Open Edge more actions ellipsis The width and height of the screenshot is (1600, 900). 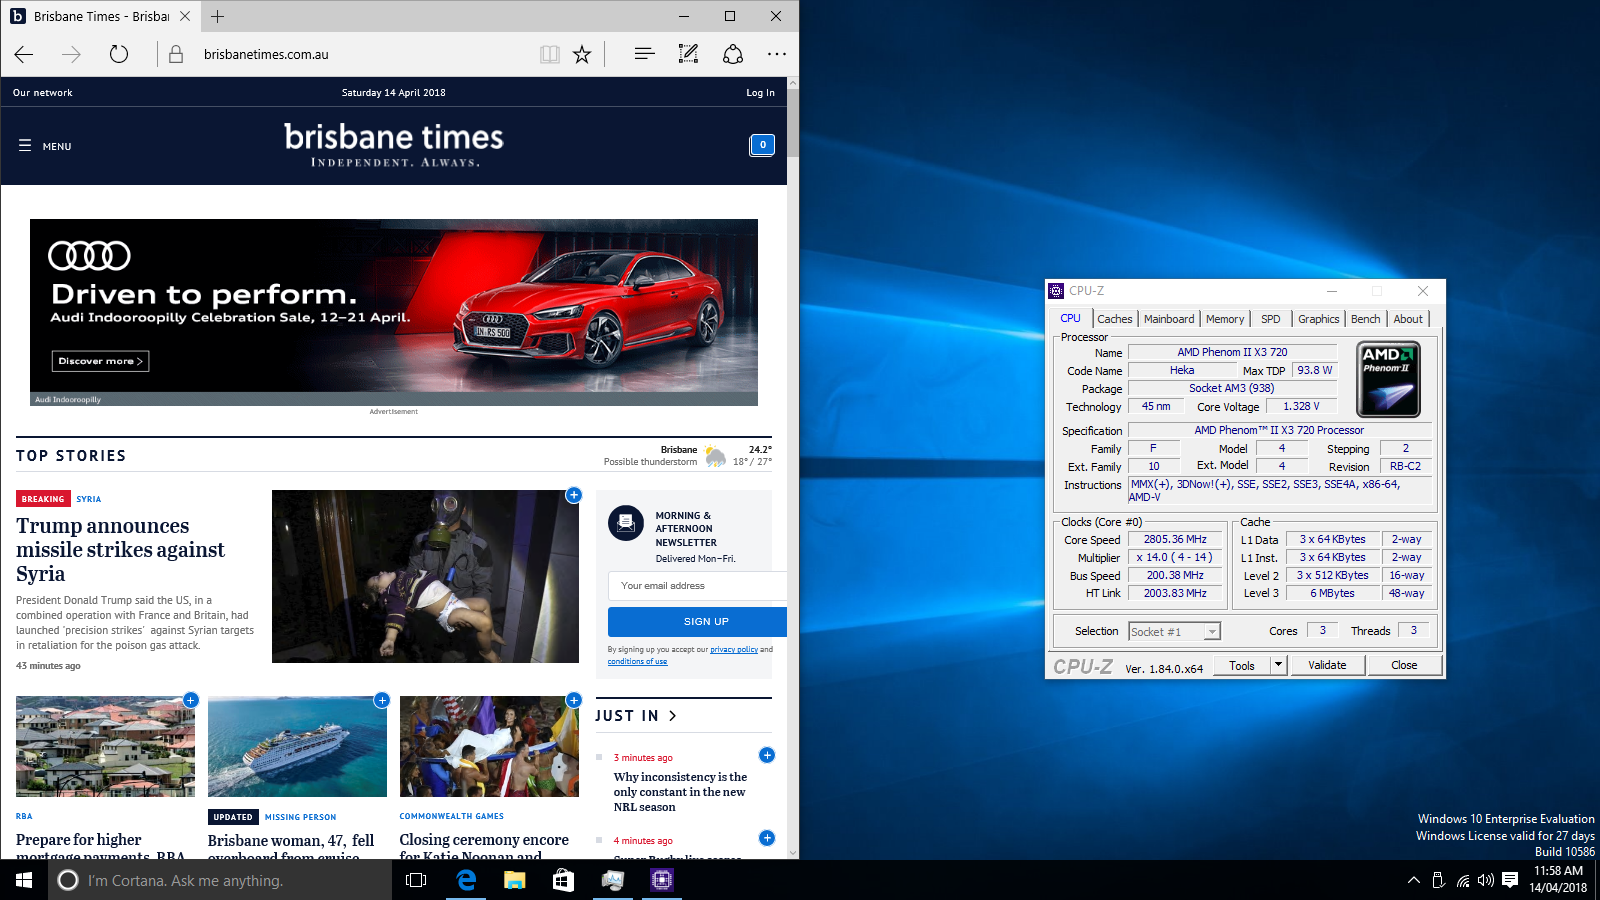click(x=777, y=54)
